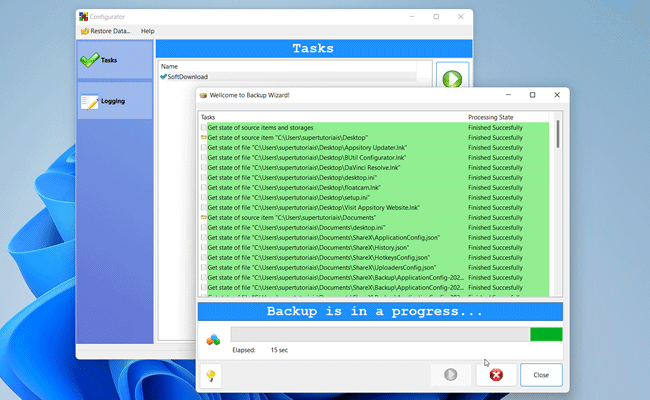Click the red cancel backup icon

tap(496, 375)
